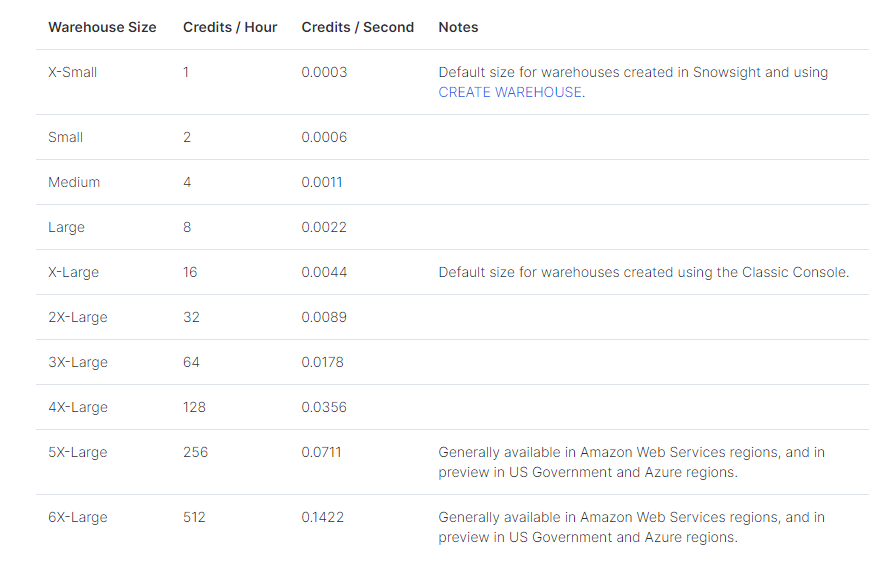Click the Notes column header
The width and height of the screenshot is (892, 576).
(458, 27)
